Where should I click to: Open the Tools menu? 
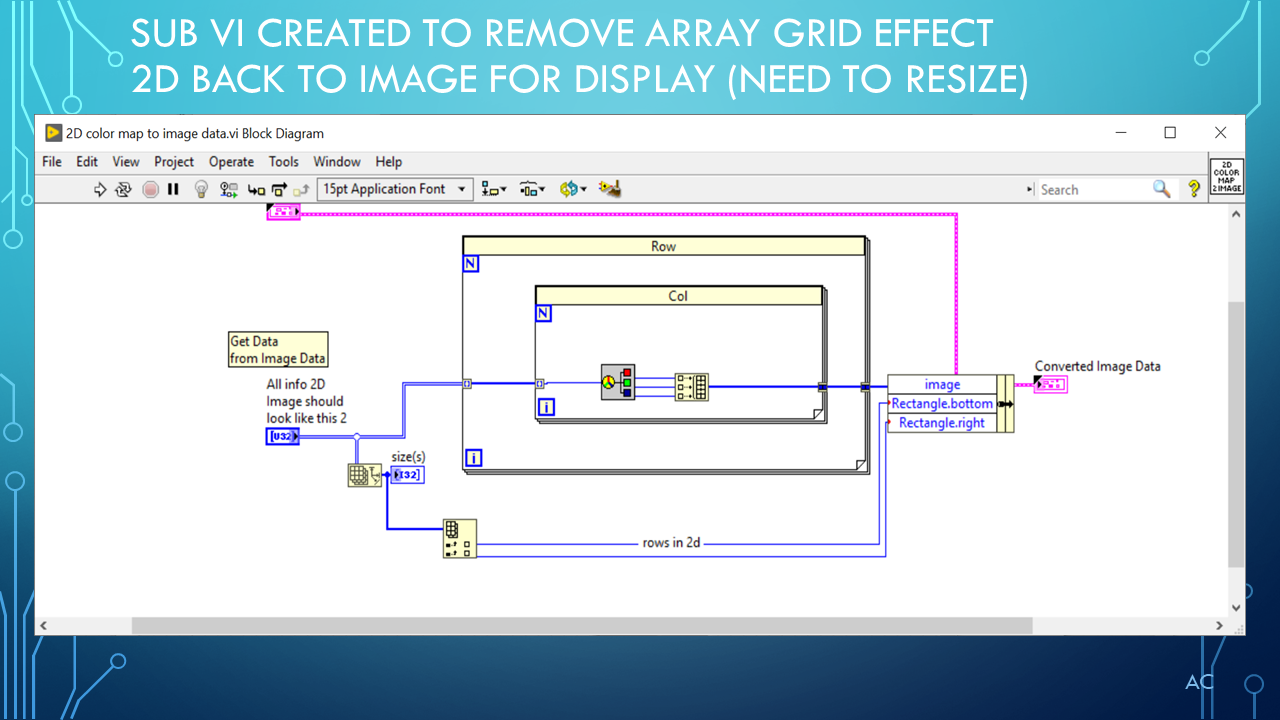click(283, 161)
